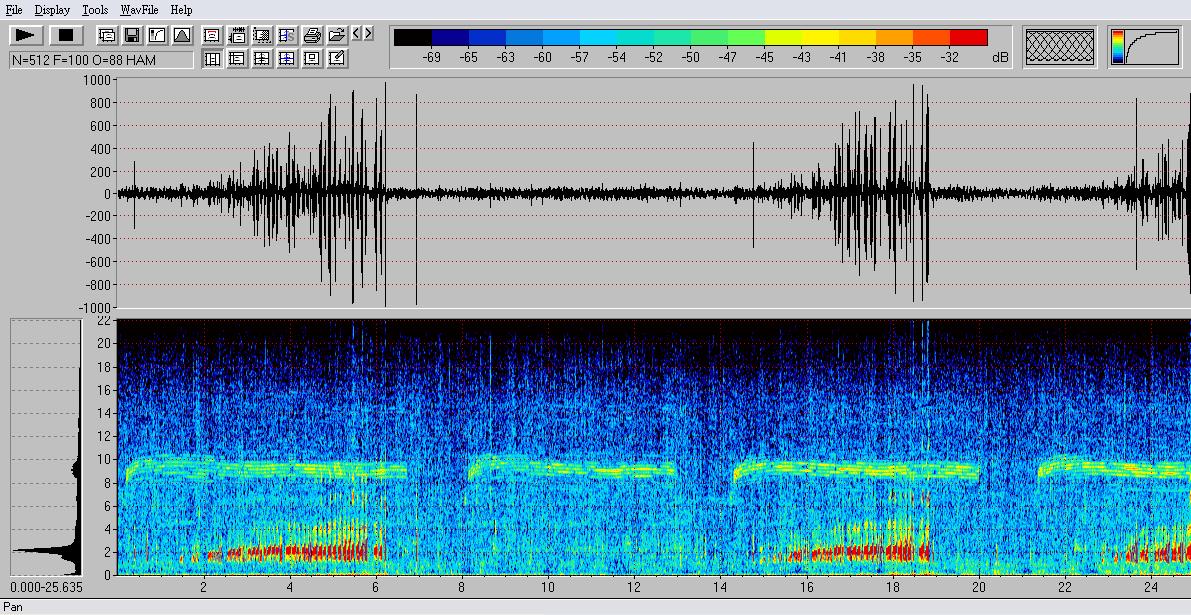Click the pencil edit icon
Viewport: 1191px width, 615px height.
(x=337, y=59)
